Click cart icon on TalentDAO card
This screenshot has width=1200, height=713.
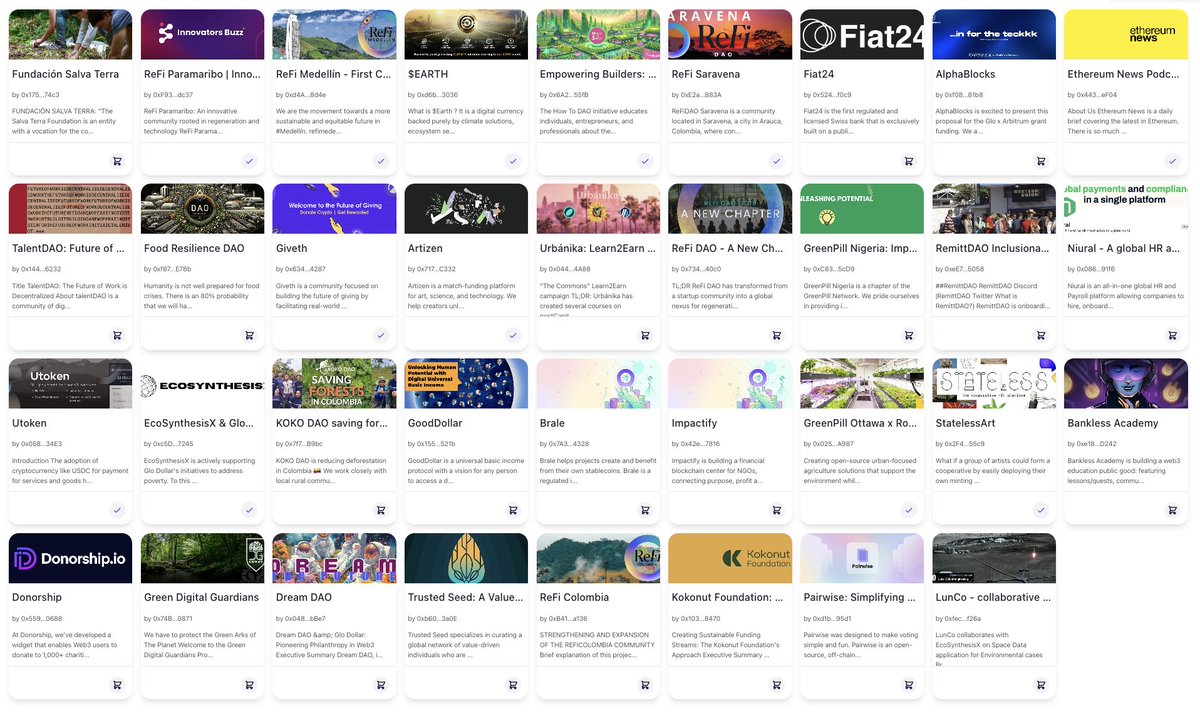click(x=117, y=335)
